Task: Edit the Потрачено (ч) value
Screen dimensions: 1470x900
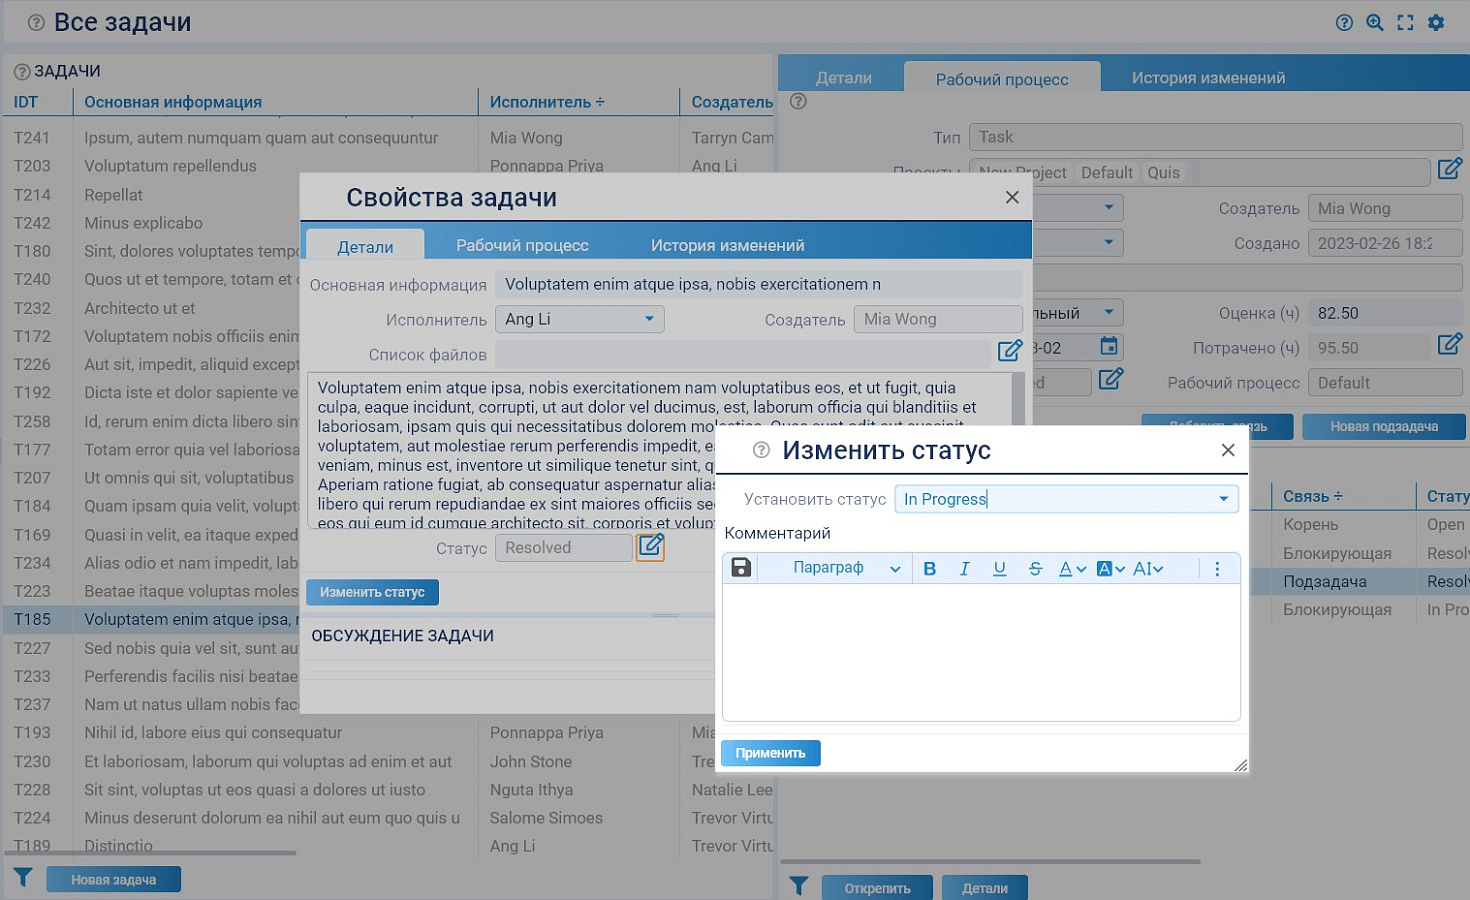Action: [1450, 345]
